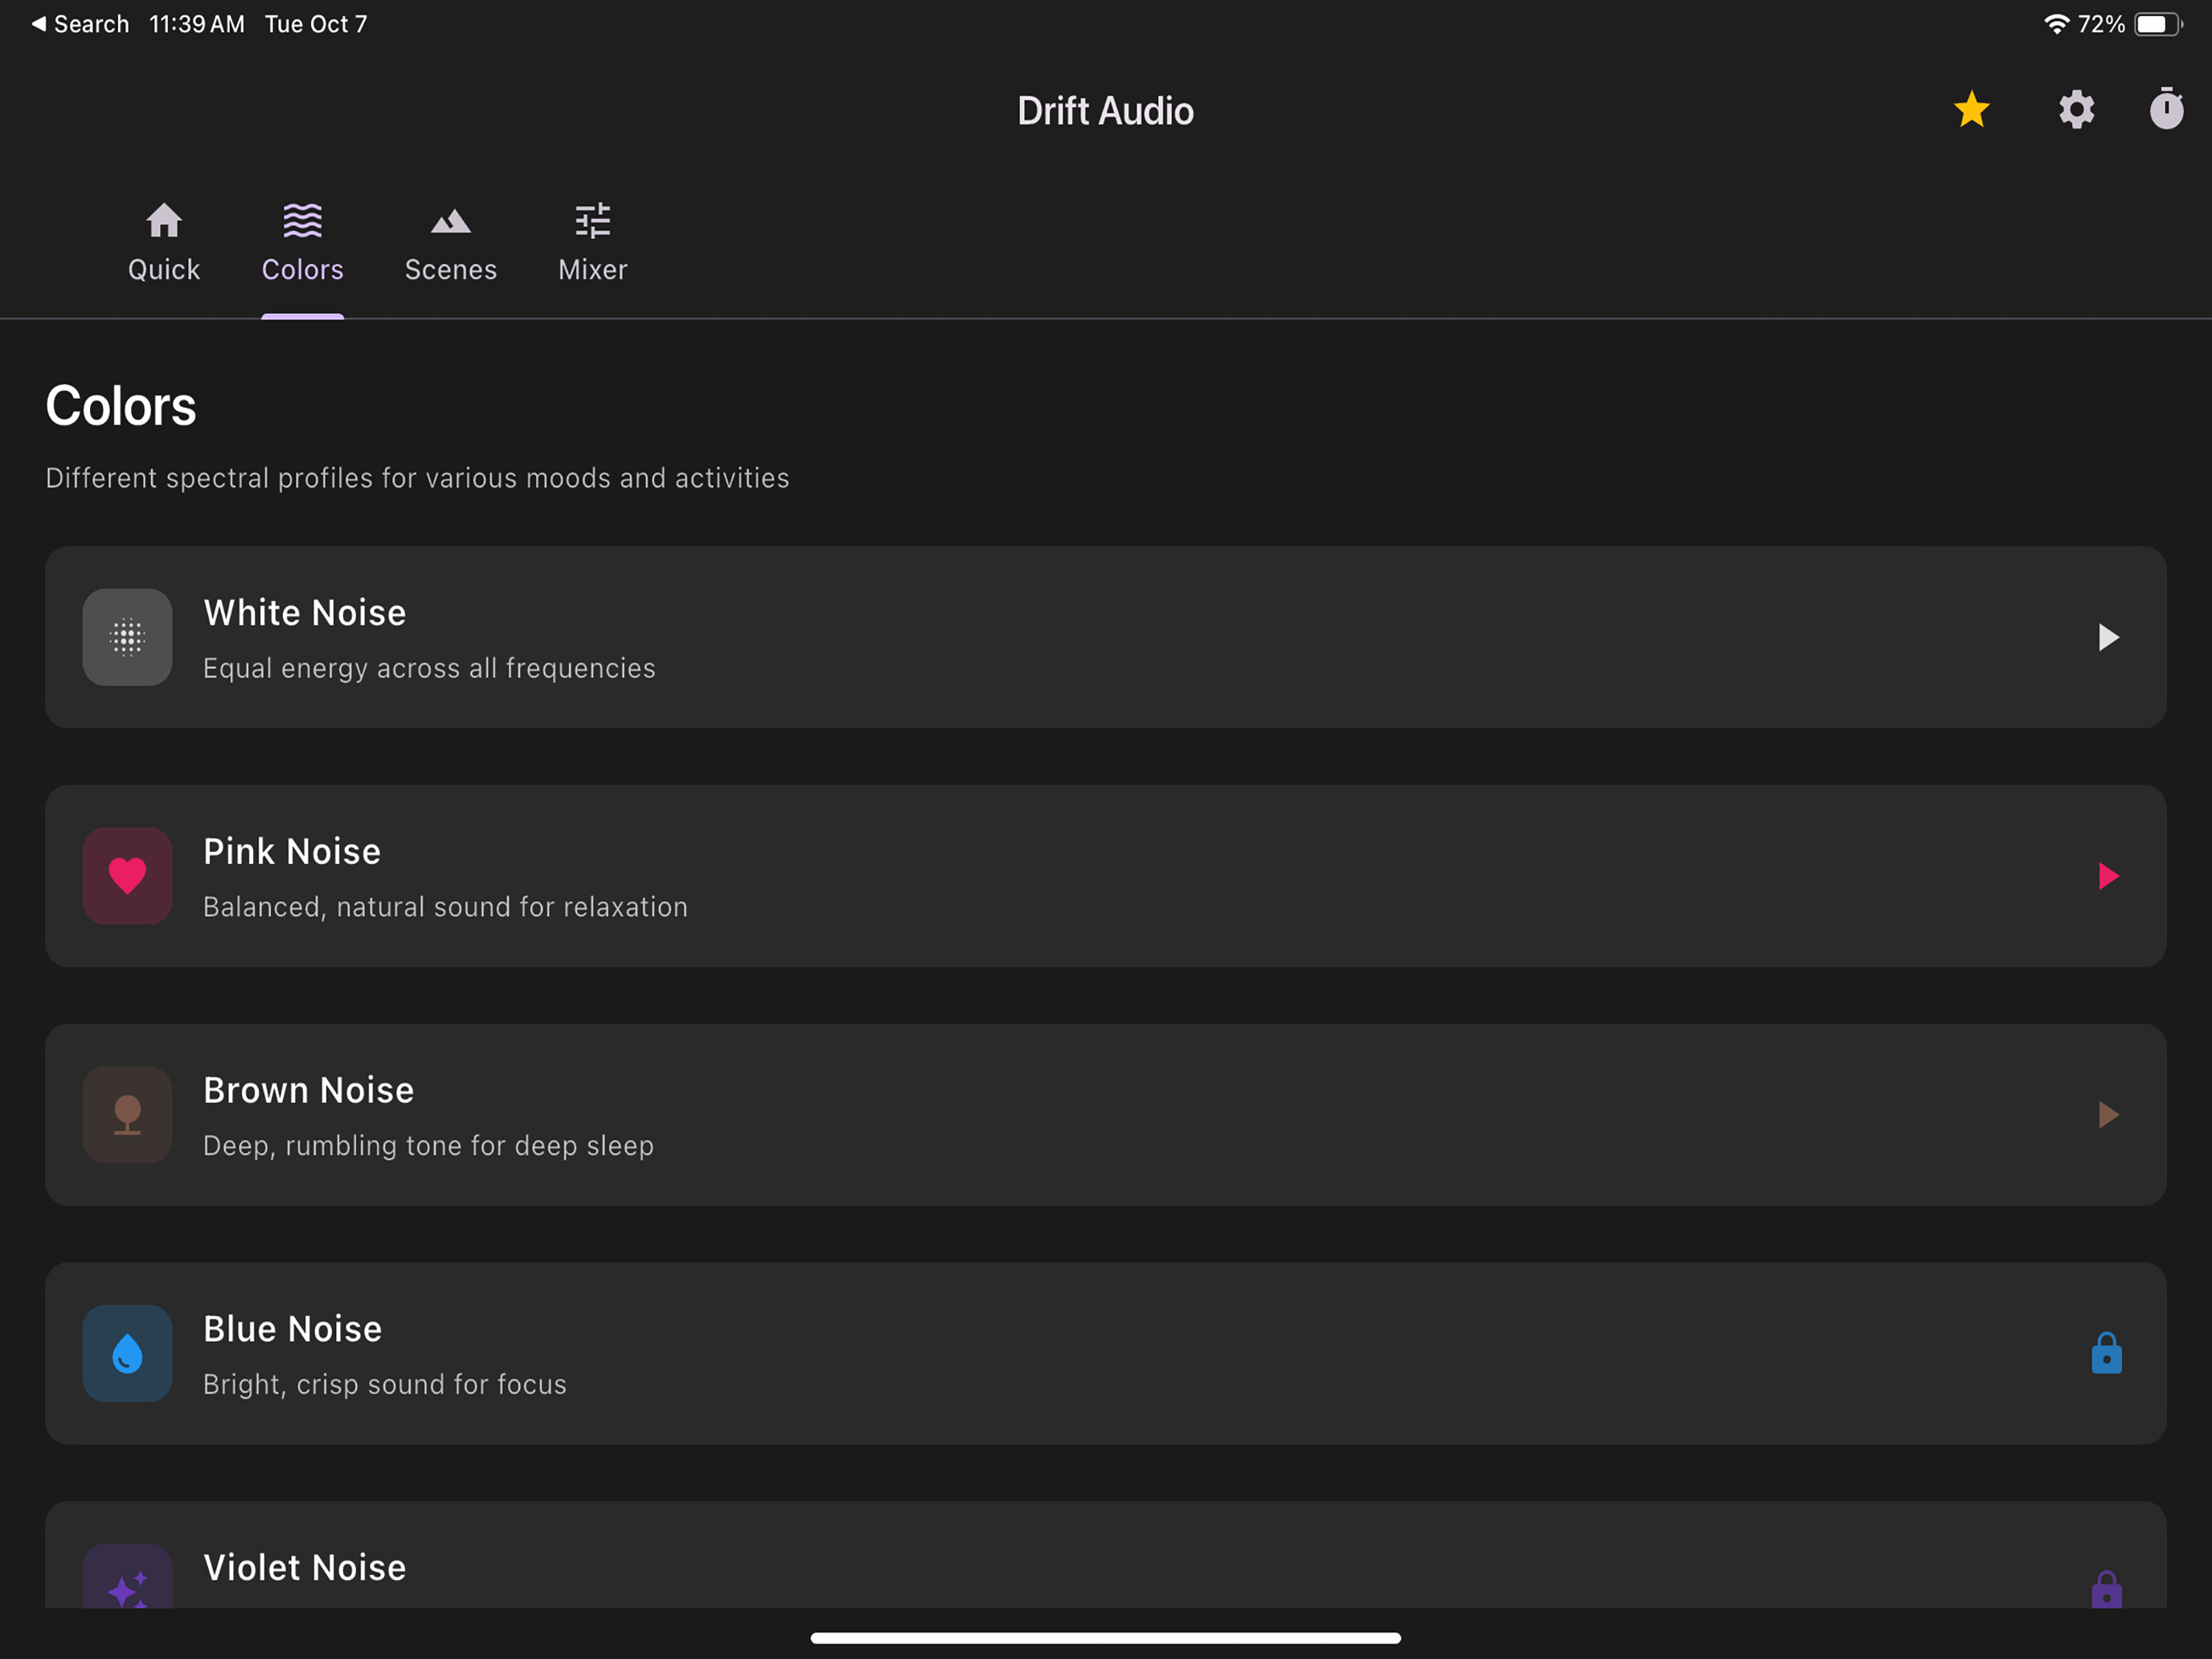Play Pink Noise
The height and width of the screenshot is (1659, 2212).
2108,876
